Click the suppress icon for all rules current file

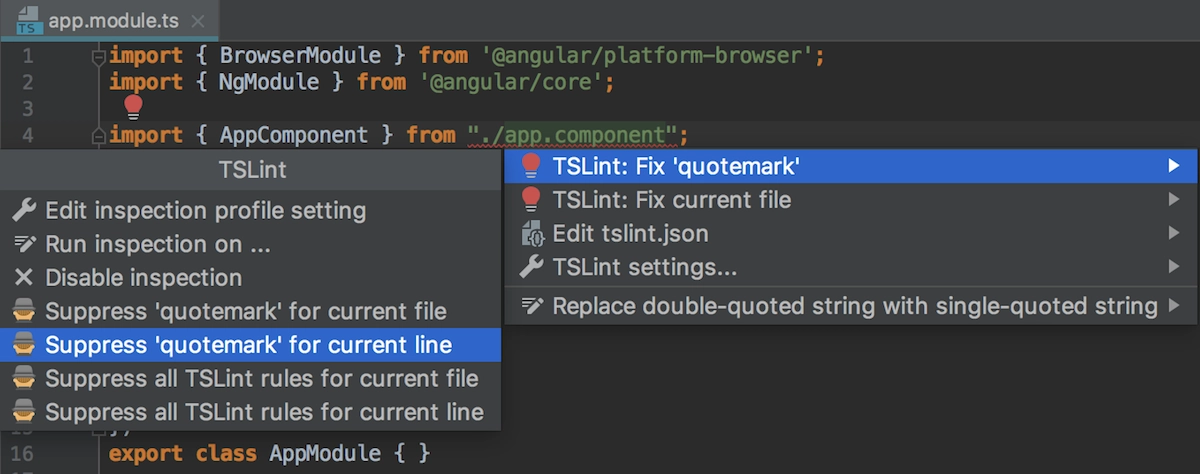pyautogui.click(x=25, y=379)
